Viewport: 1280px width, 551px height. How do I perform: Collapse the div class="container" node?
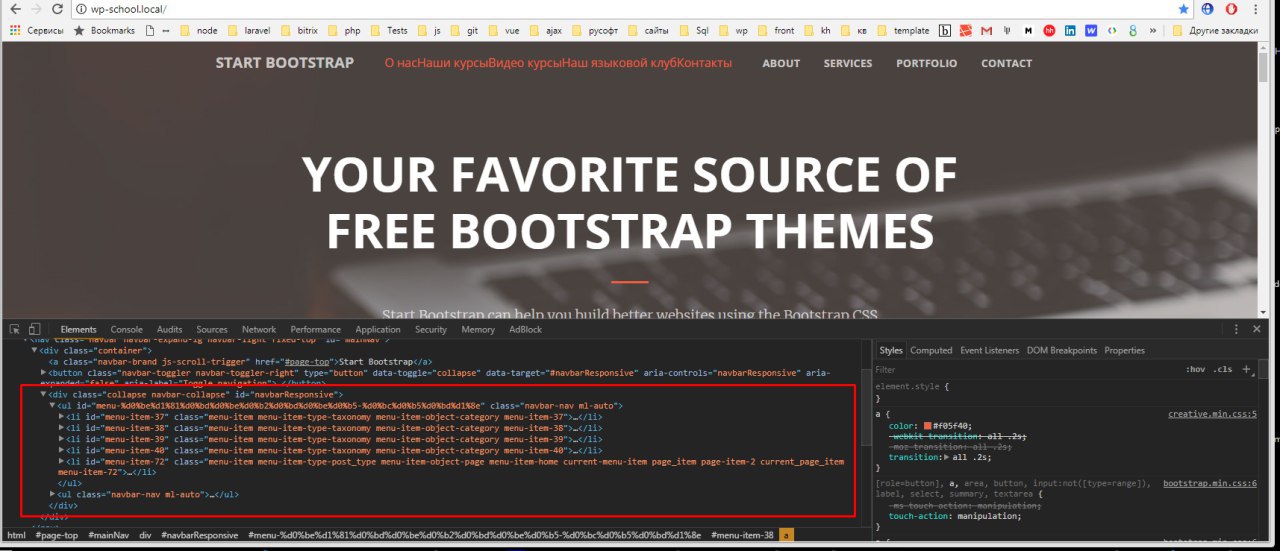point(35,351)
